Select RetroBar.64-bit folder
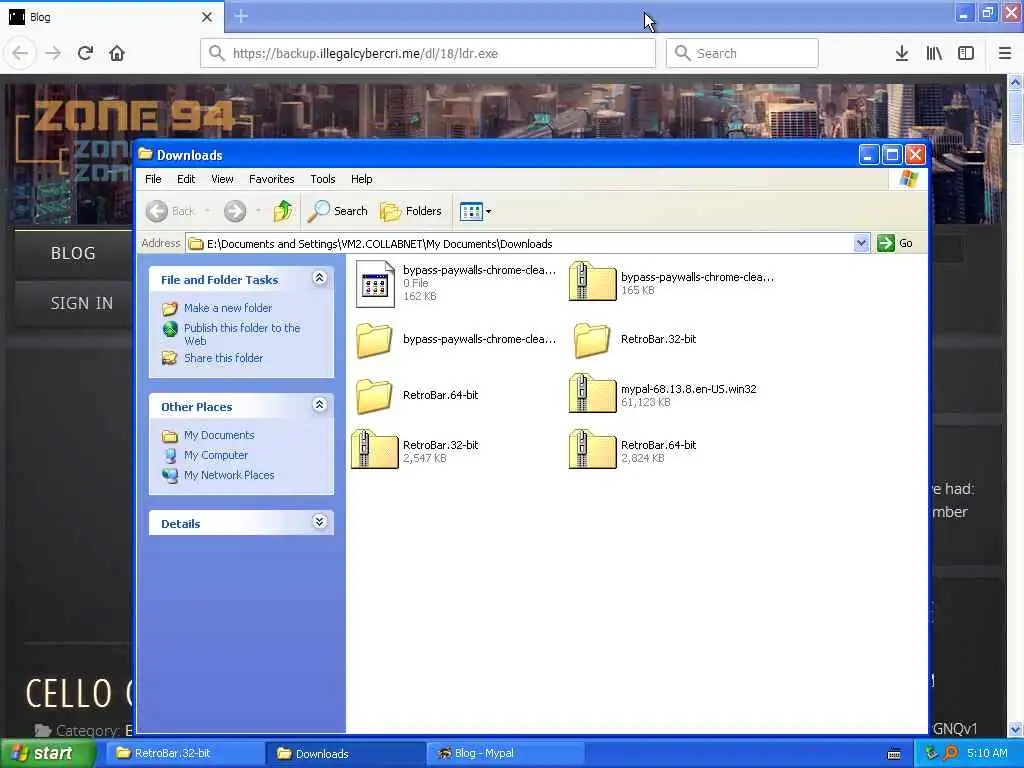 pos(417,396)
